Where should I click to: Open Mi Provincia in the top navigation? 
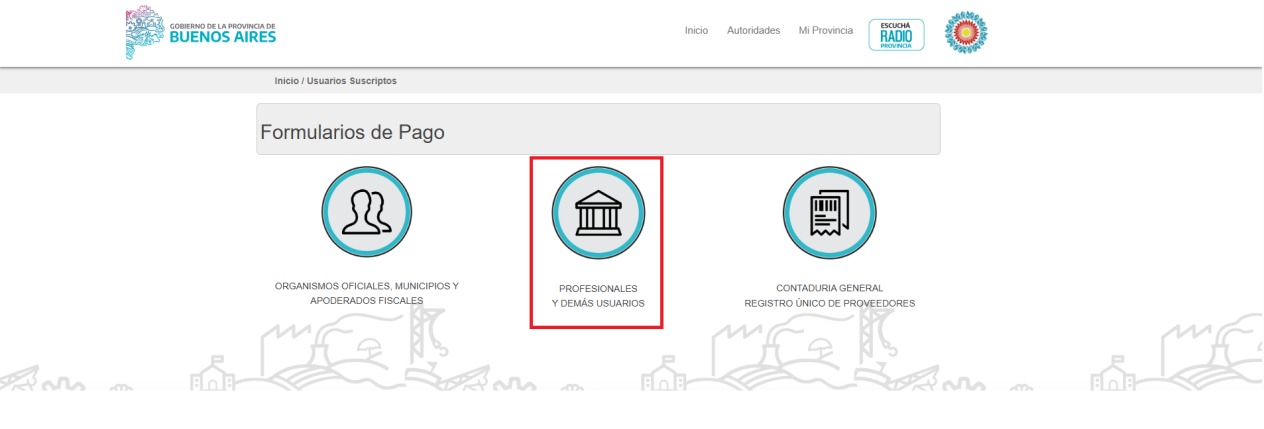tap(825, 31)
